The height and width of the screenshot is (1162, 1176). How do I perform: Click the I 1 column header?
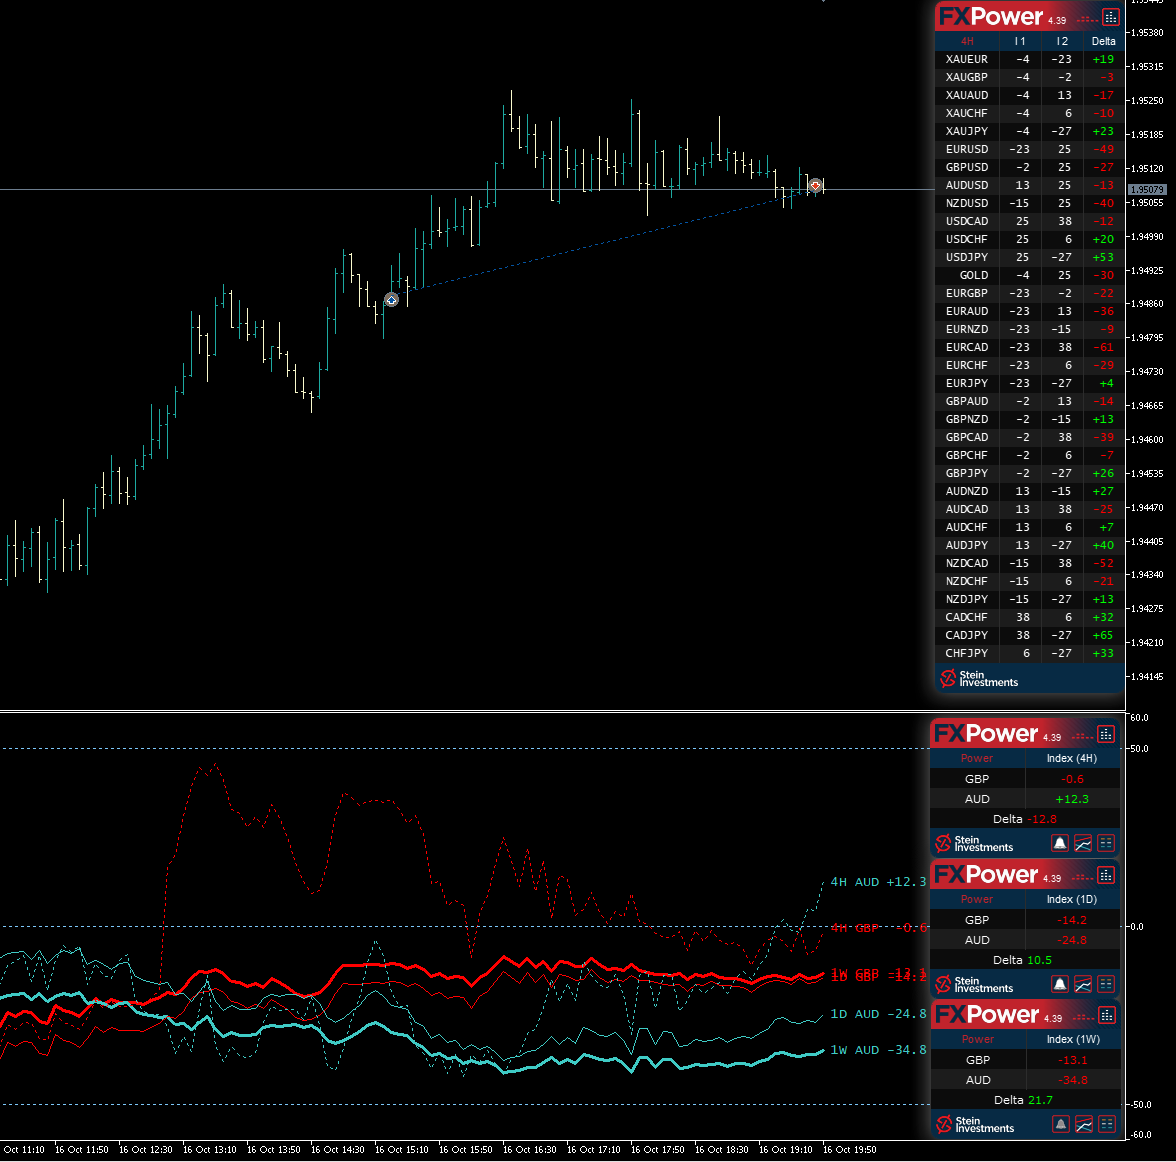coord(1019,41)
